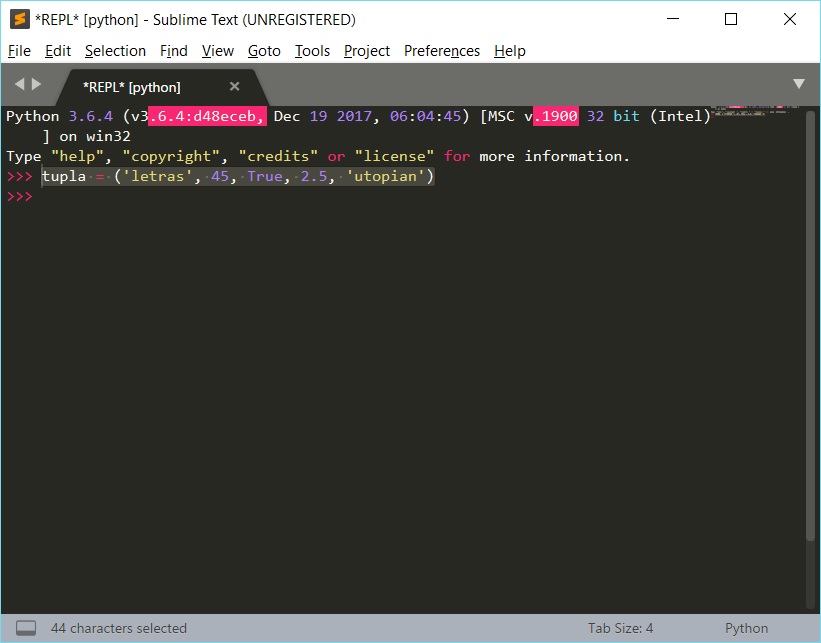Viewport: 821px width, 643px height.
Task: Open the Project menu
Action: point(367,51)
